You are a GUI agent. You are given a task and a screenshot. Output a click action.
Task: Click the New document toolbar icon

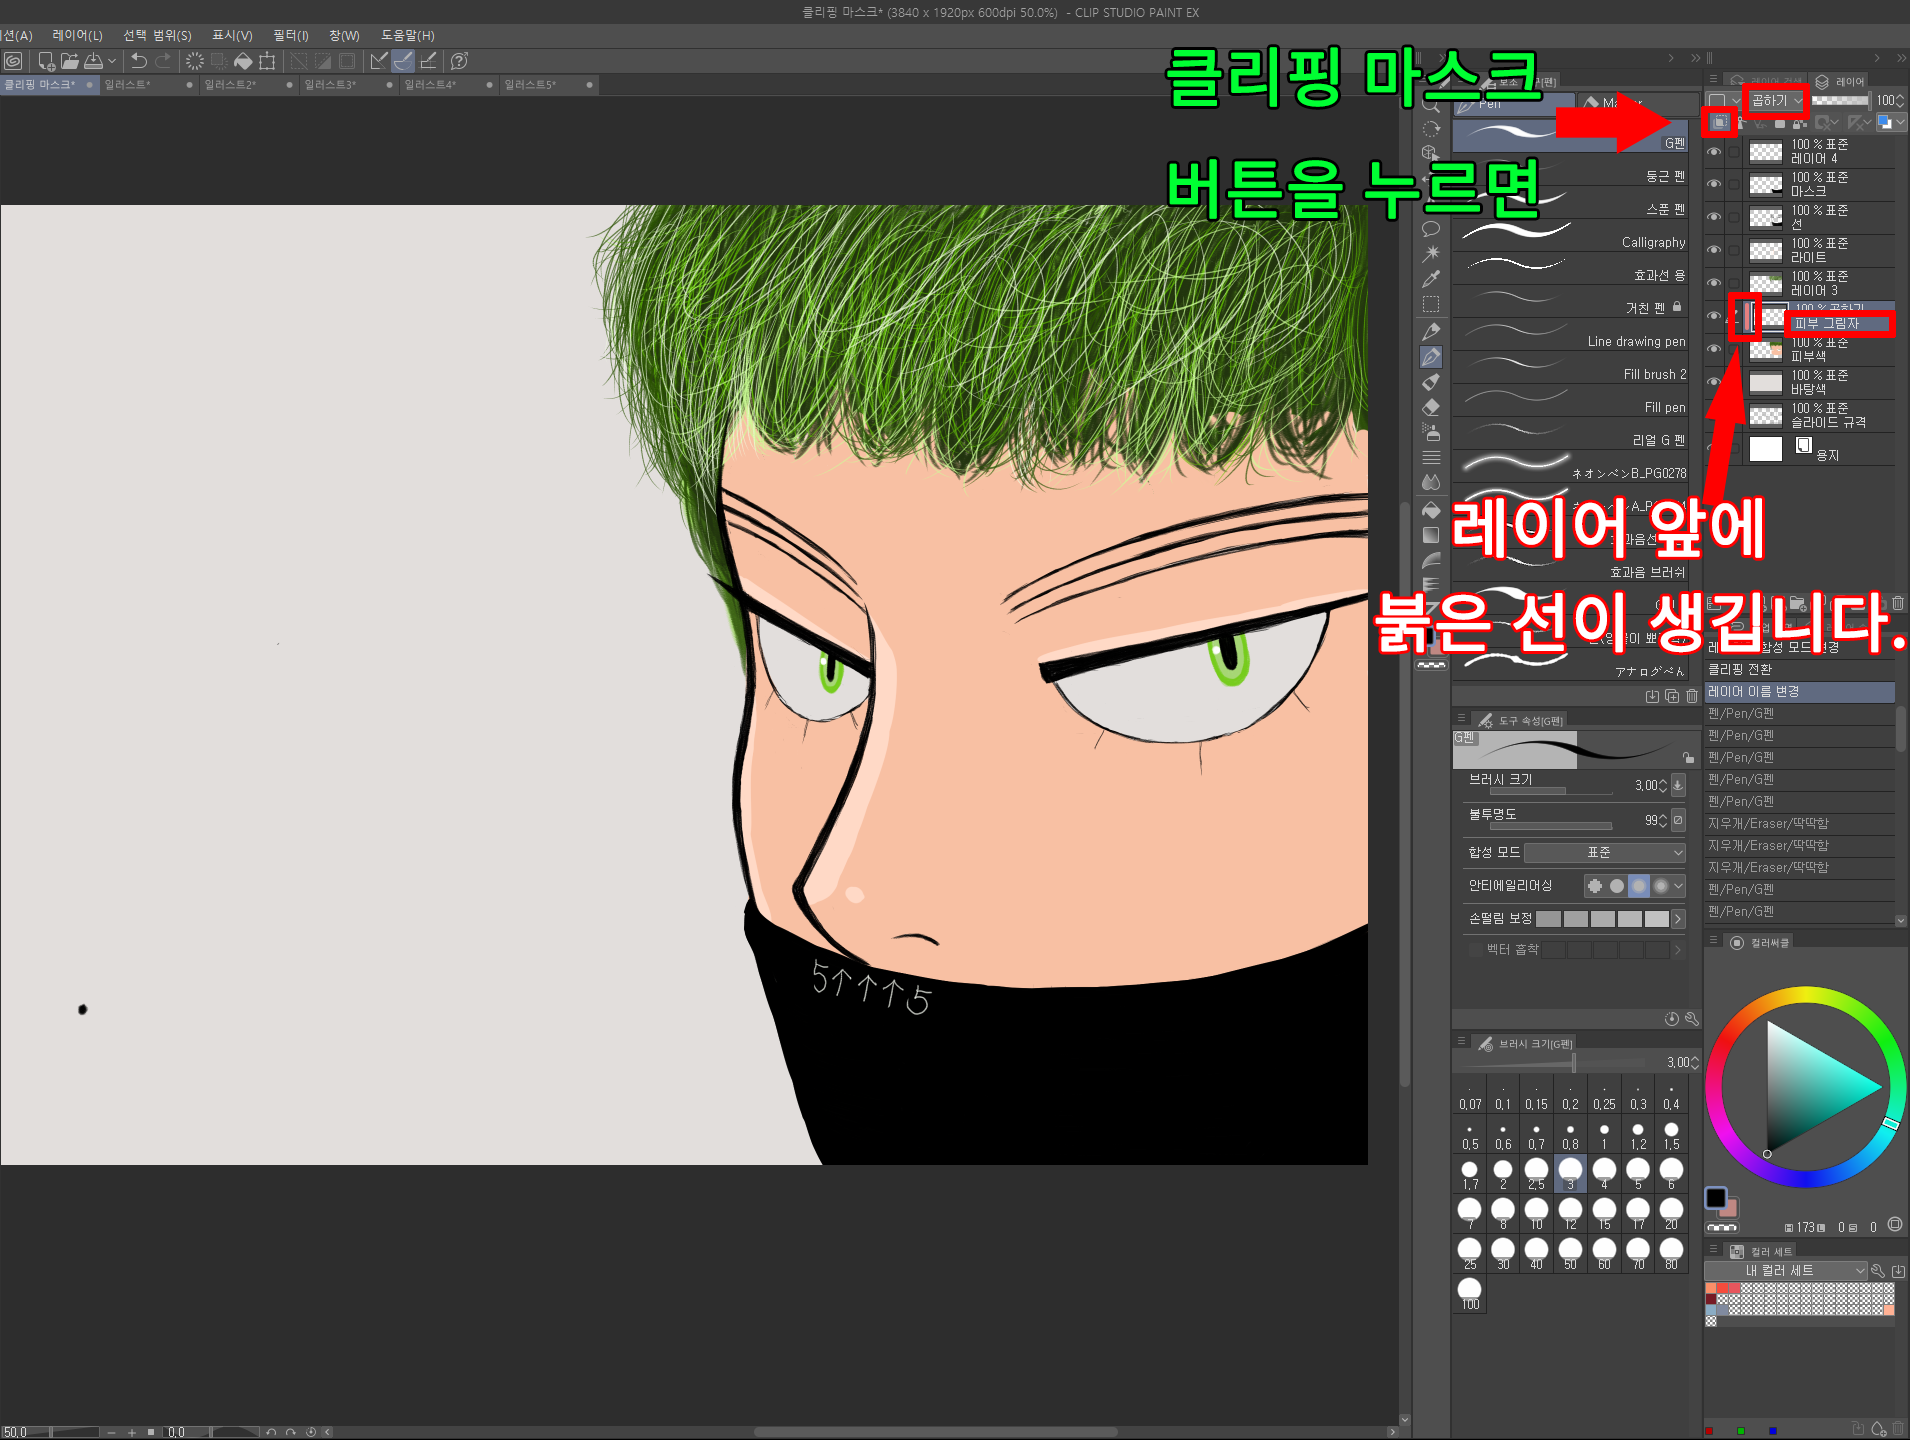pyautogui.click(x=46, y=61)
